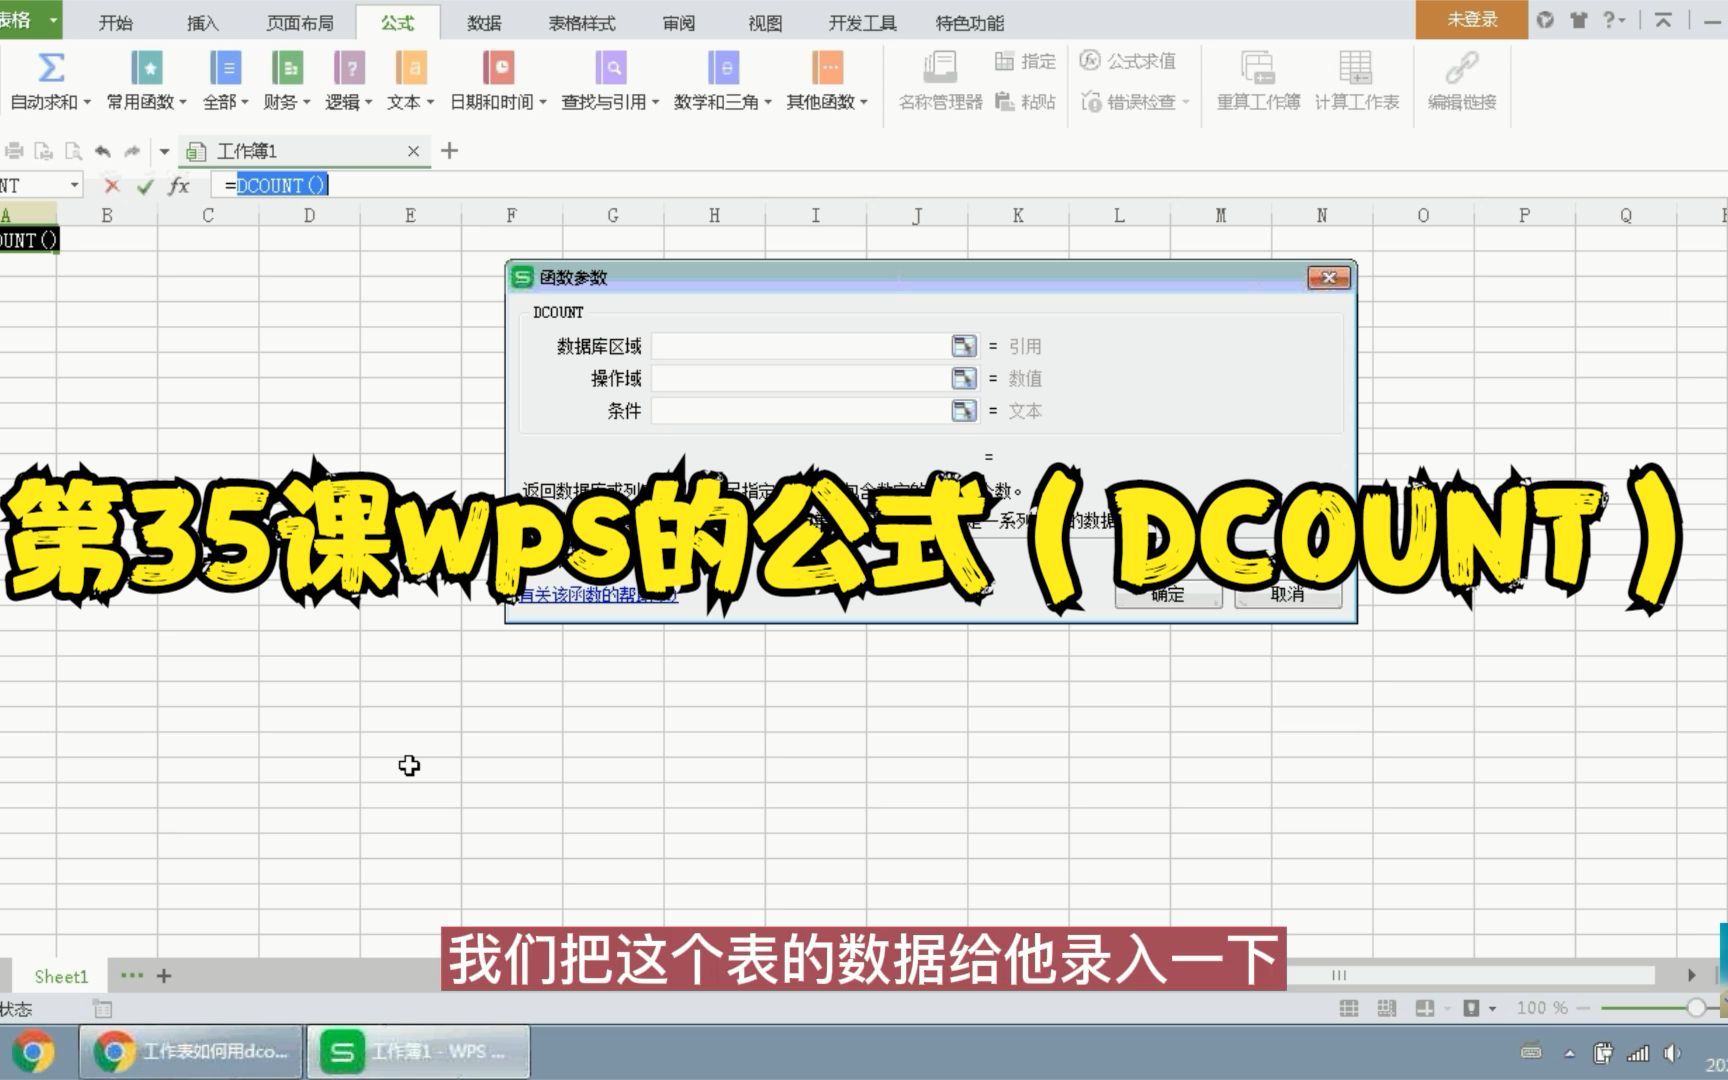Click Edit Links (编辑链接)
The image size is (1728, 1080).
[1461, 80]
